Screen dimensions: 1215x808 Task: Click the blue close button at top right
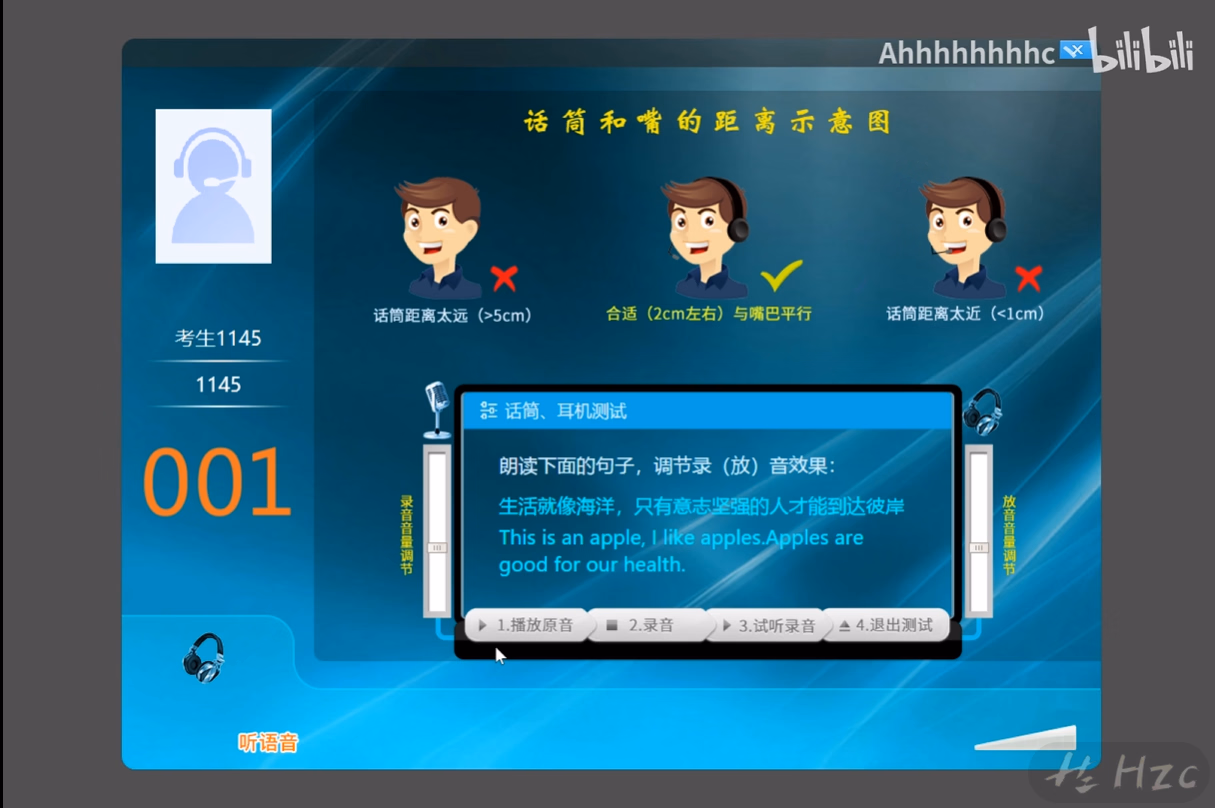1074,51
